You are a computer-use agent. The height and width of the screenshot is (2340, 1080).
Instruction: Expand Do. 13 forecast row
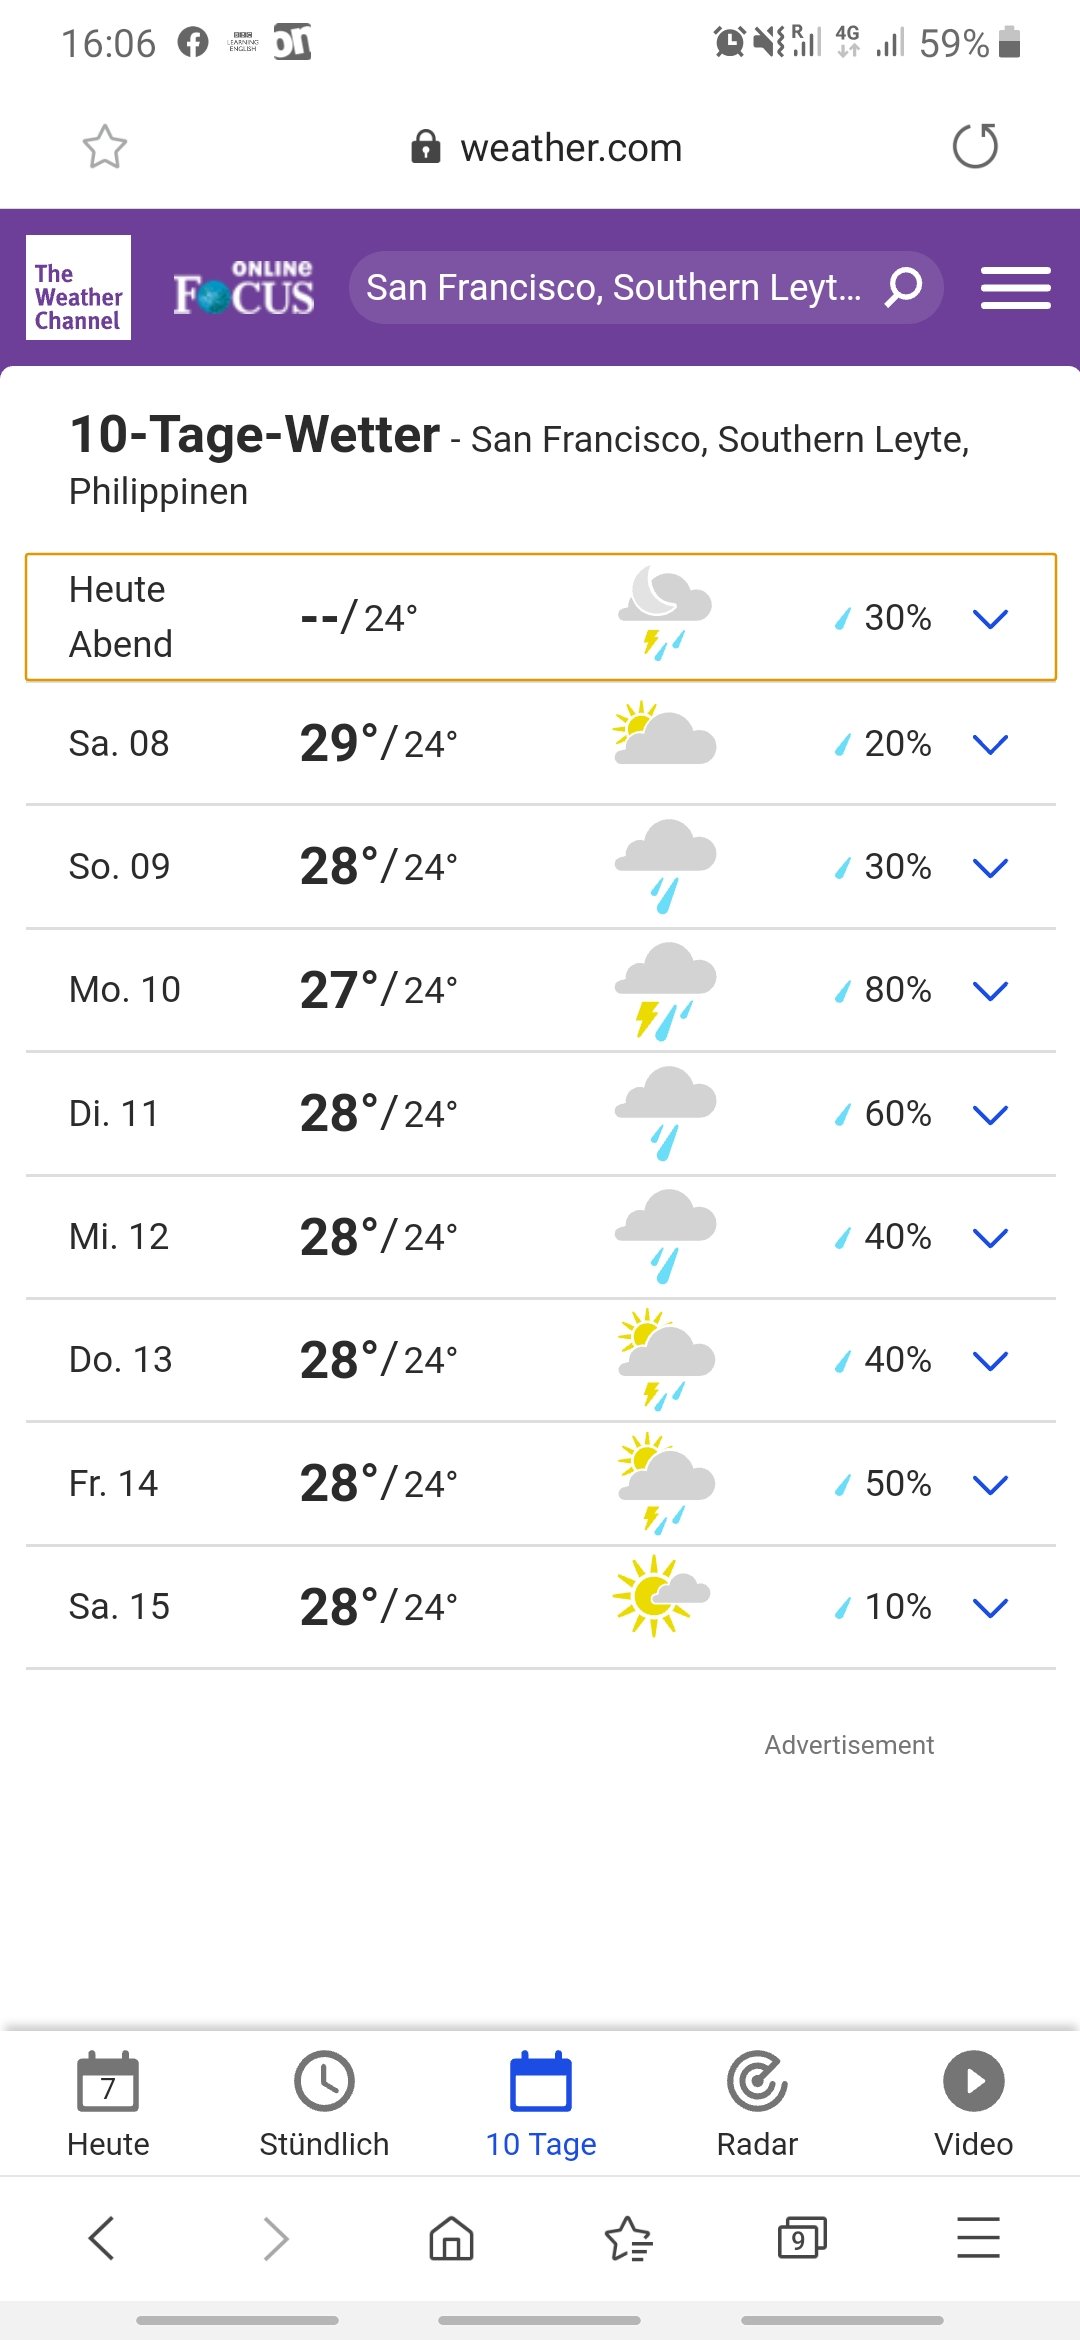tap(990, 1361)
